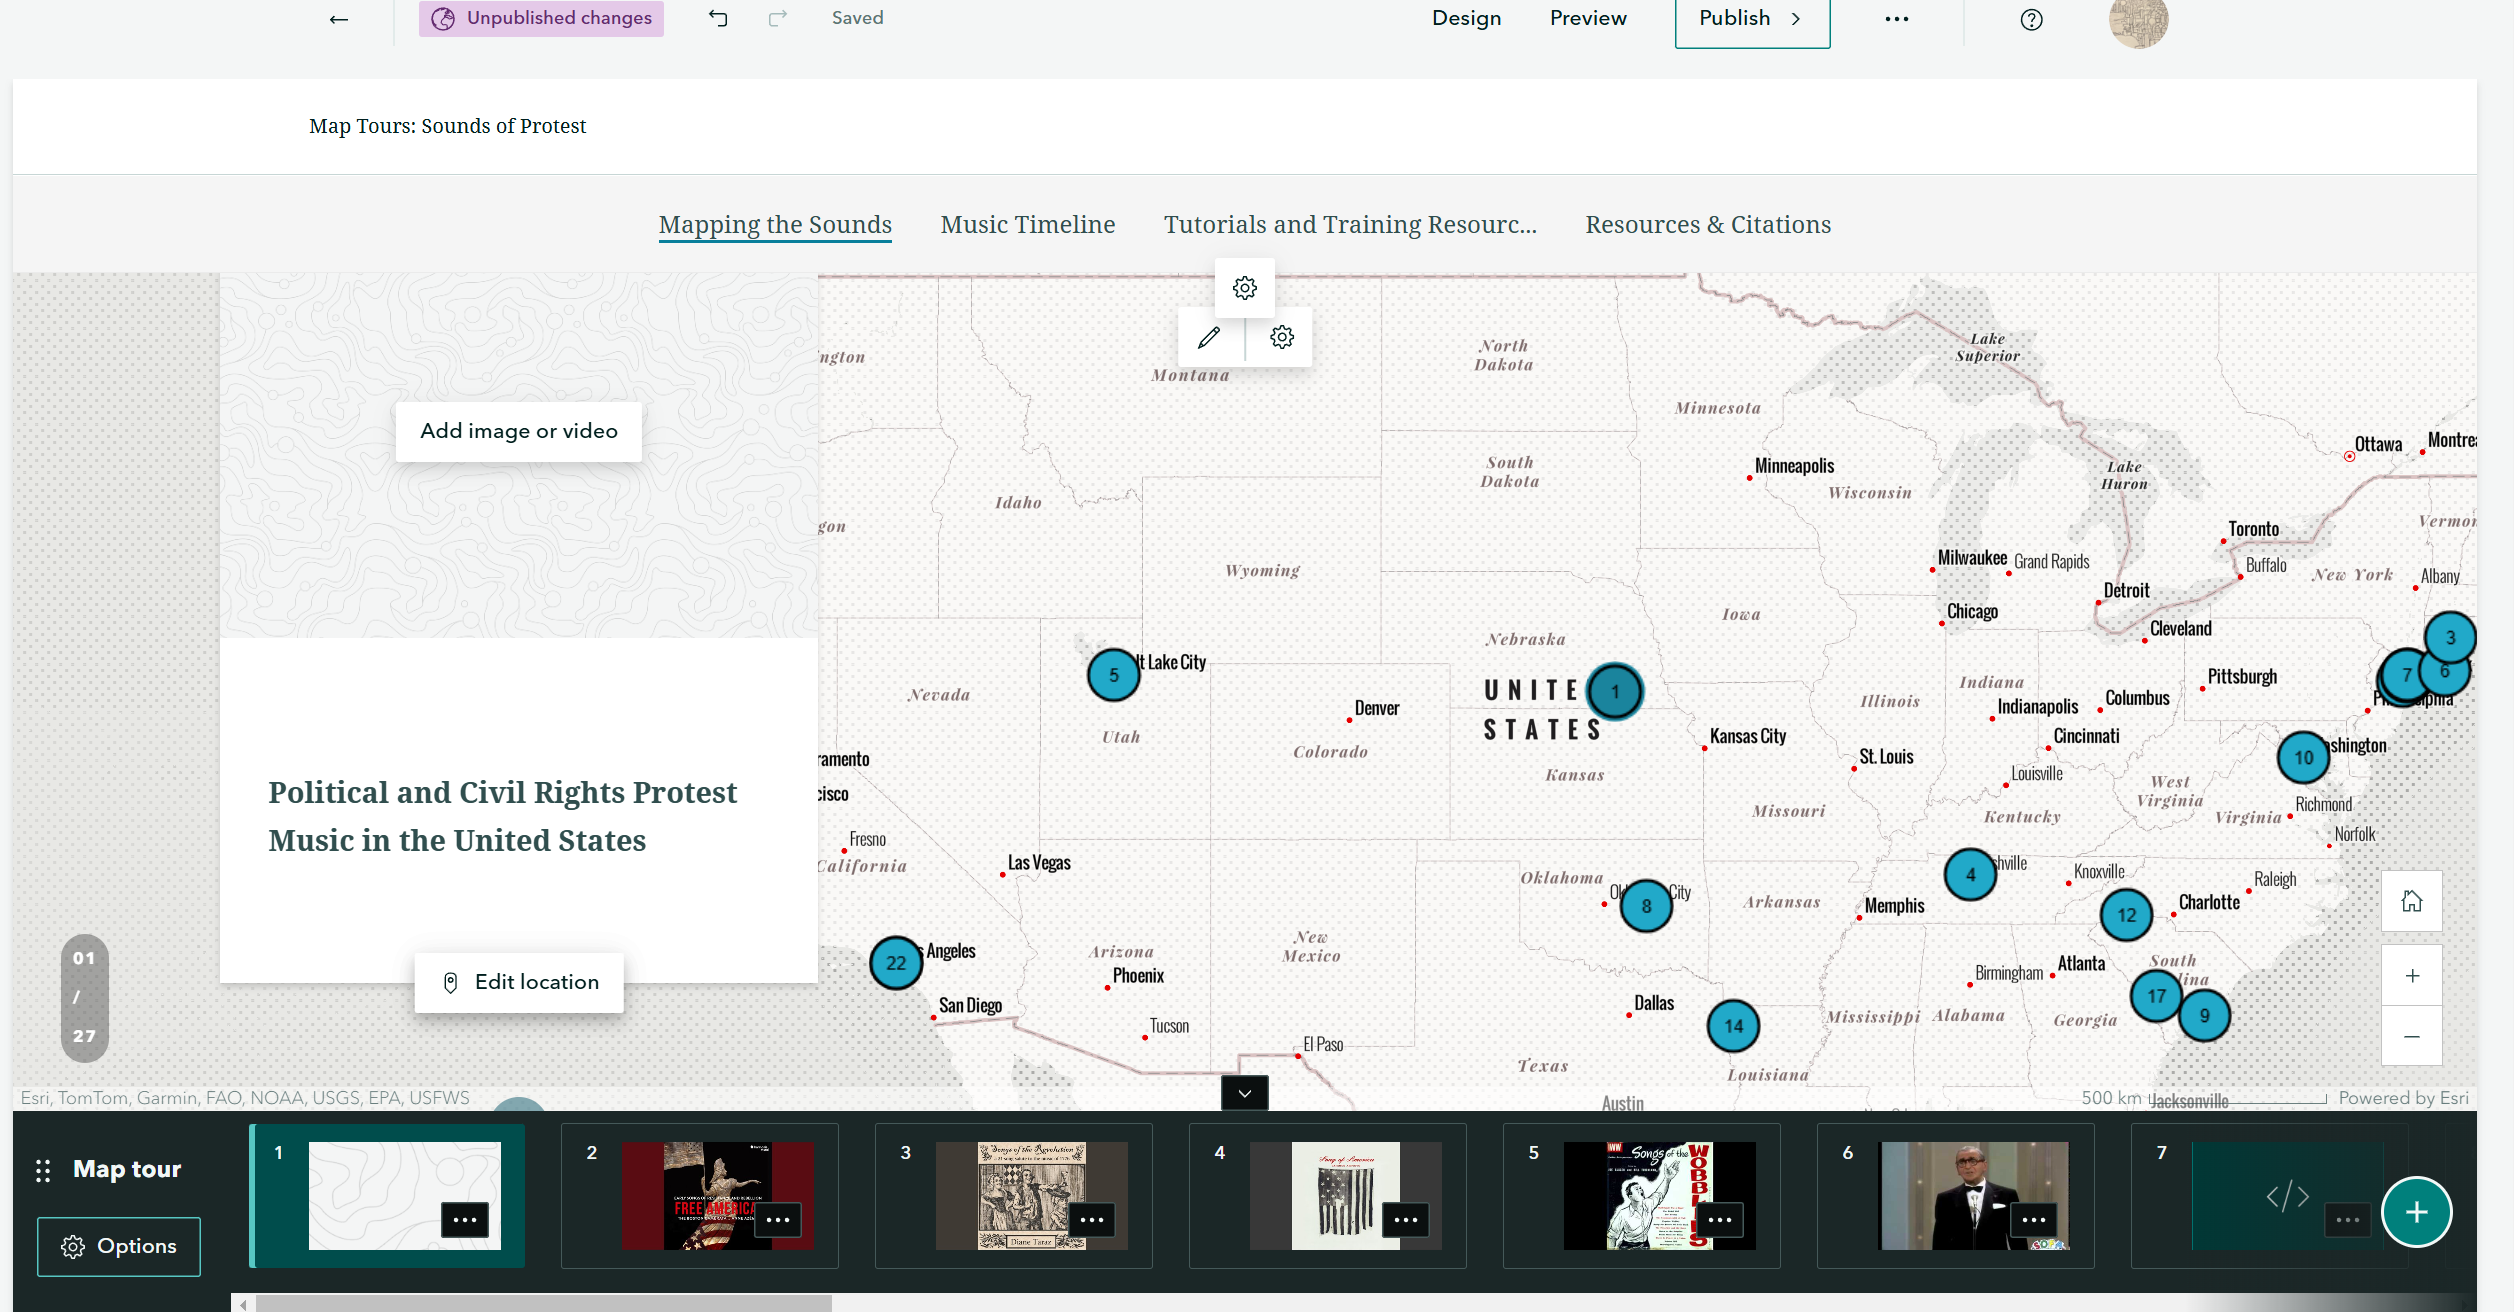The width and height of the screenshot is (2514, 1312).
Task: Add a new slide with the plus button
Action: point(2416,1211)
